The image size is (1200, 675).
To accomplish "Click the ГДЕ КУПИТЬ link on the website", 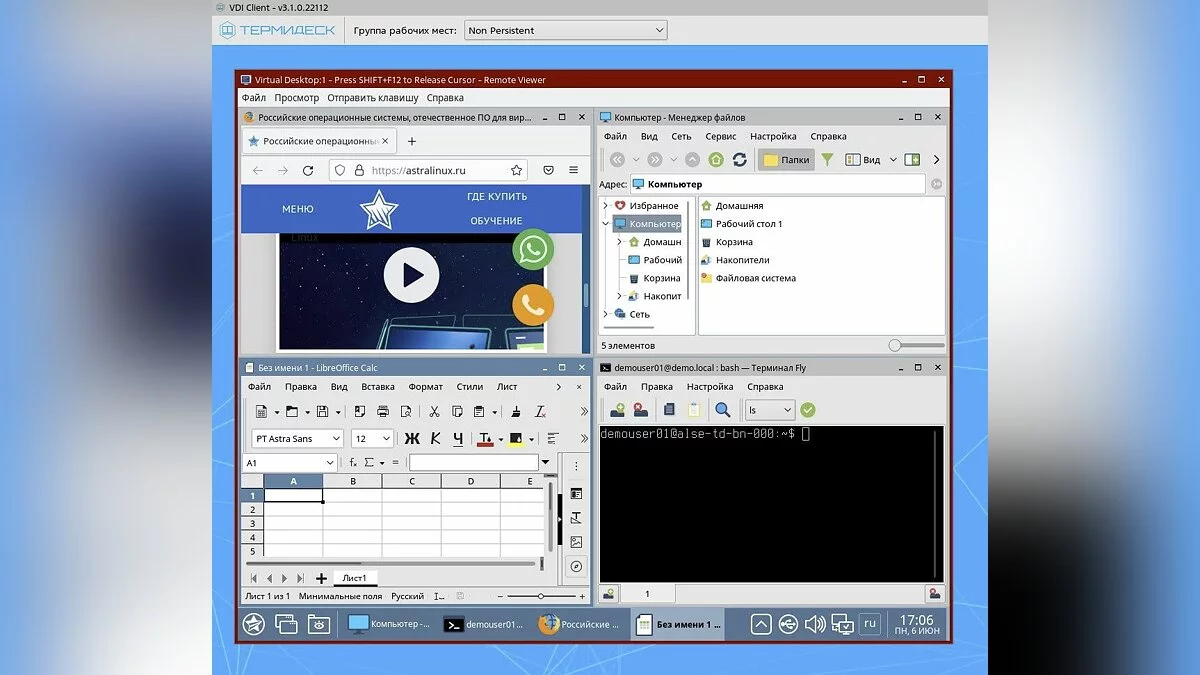I will 497,197.
